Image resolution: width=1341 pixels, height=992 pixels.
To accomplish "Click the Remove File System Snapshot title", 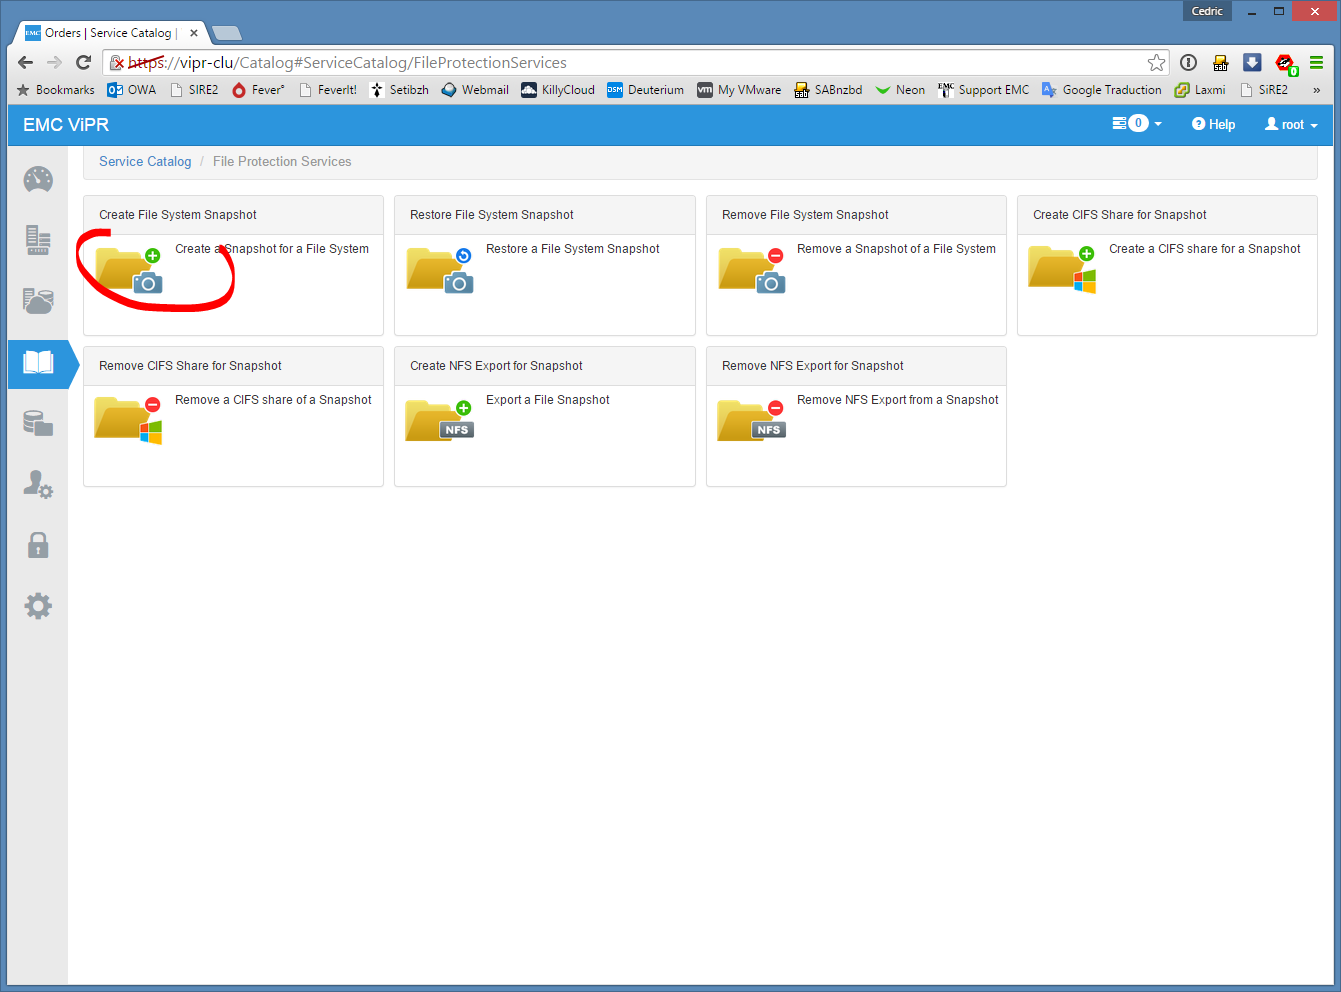I will point(805,215).
